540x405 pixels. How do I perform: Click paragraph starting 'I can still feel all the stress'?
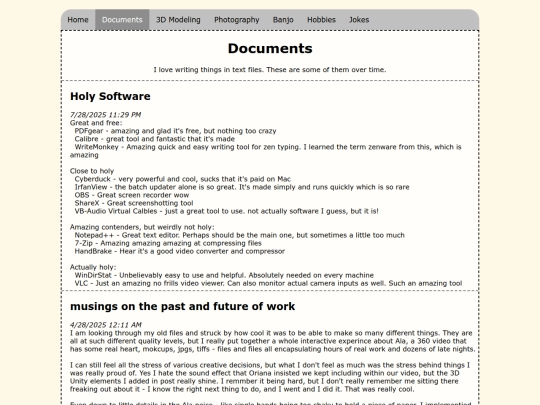[271, 377]
